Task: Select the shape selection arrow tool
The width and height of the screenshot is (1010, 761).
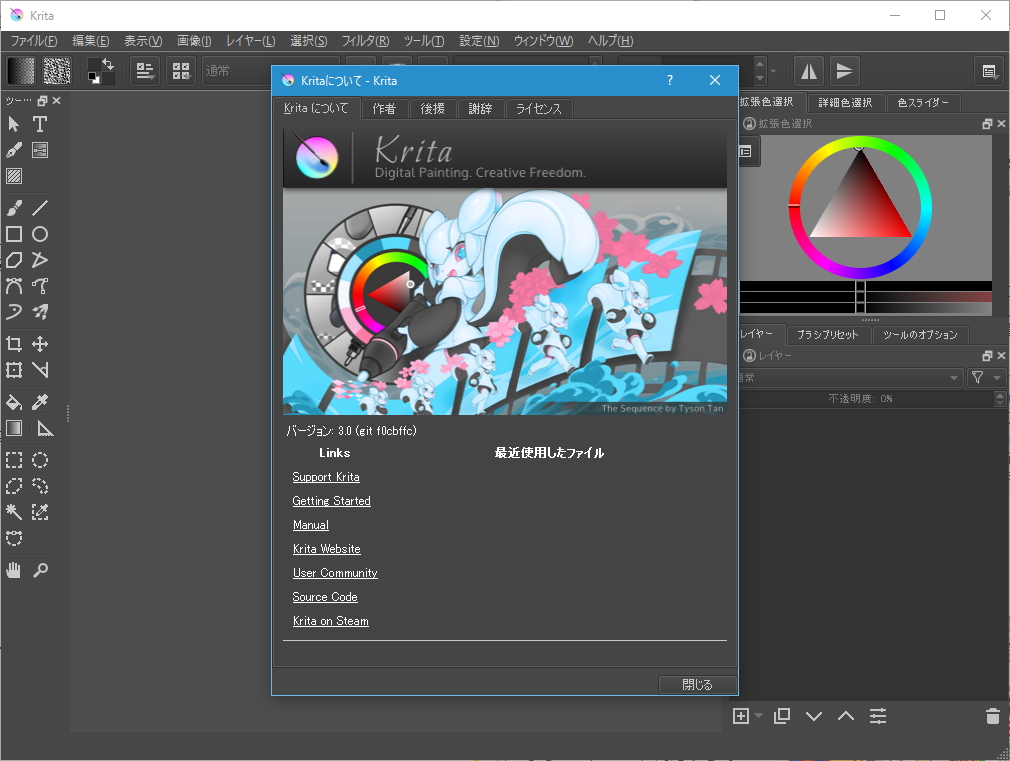Action: (14, 124)
